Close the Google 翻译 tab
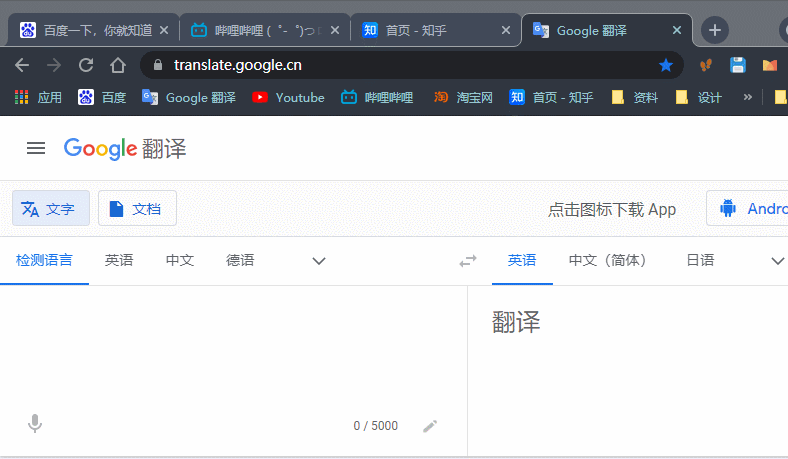 (677, 30)
